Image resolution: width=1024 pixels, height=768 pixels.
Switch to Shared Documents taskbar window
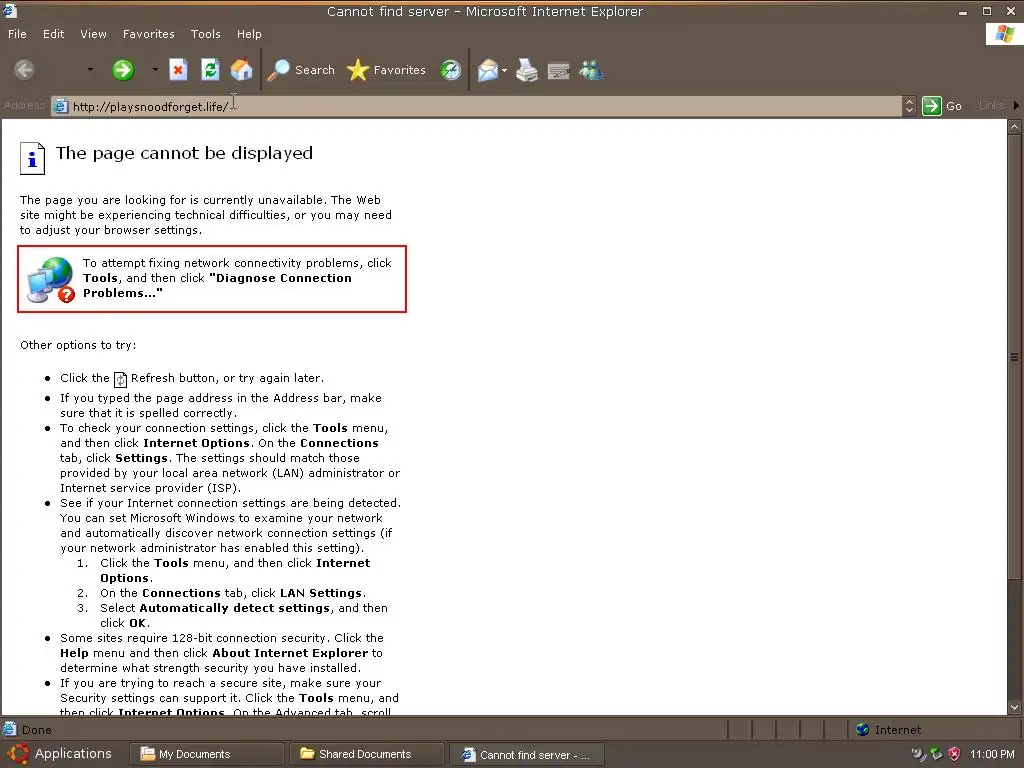click(x=367, y=754)
